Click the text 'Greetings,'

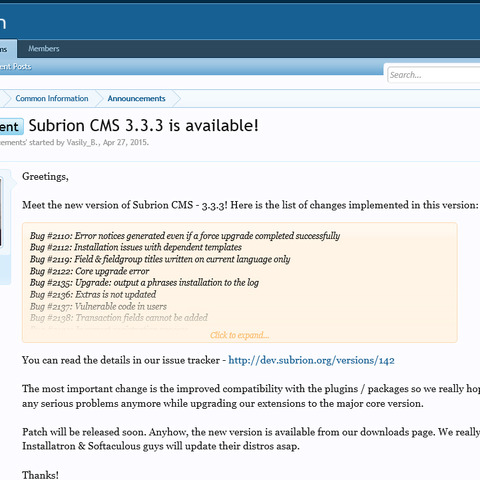click(45, 176)
